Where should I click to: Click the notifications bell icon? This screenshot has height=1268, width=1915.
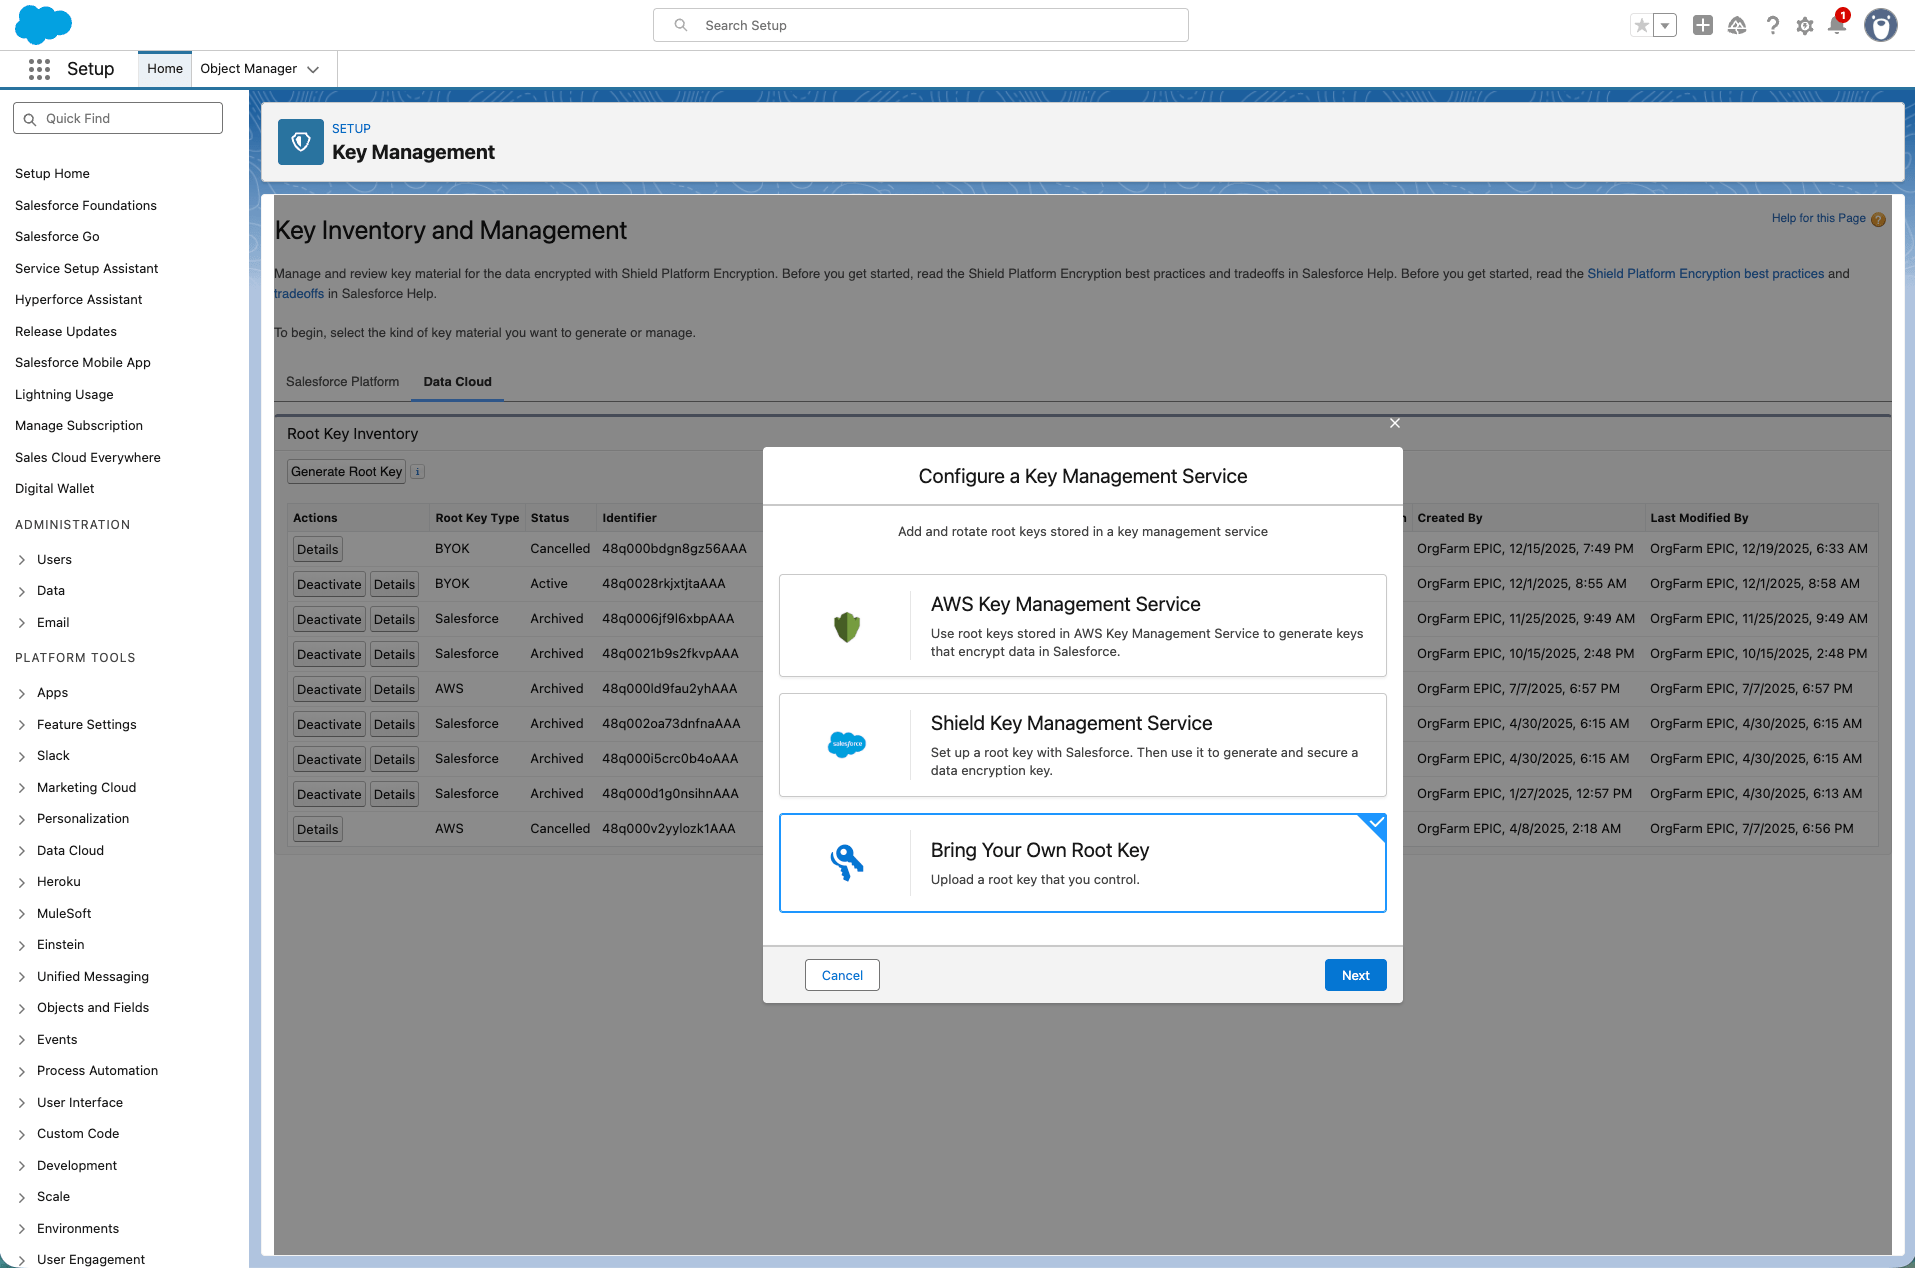click(1836, 25)
